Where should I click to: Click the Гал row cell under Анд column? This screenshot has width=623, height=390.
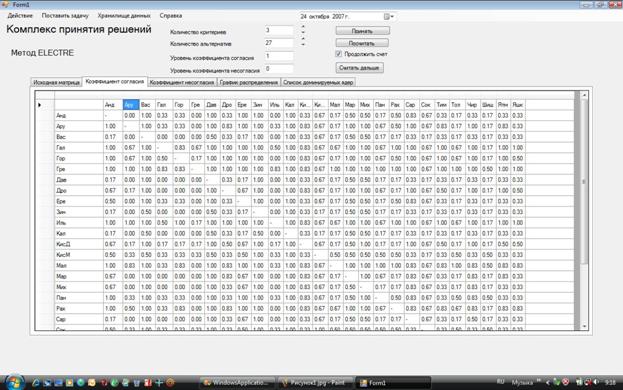113,148
